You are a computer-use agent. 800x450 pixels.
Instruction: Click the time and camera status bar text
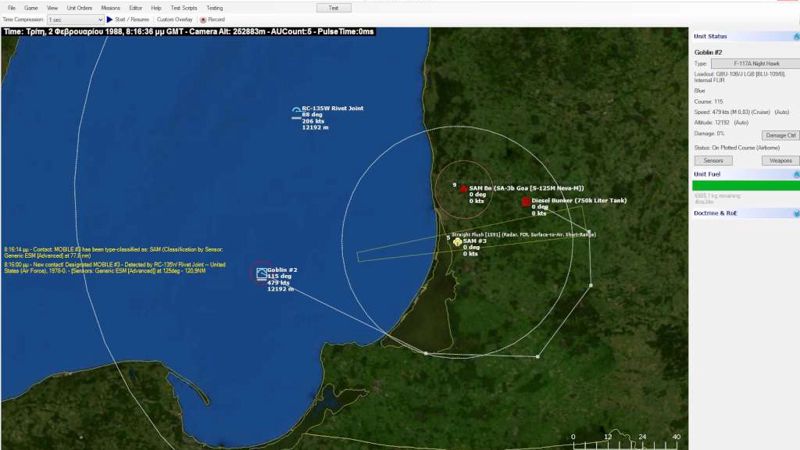click(x=189, y=32)
